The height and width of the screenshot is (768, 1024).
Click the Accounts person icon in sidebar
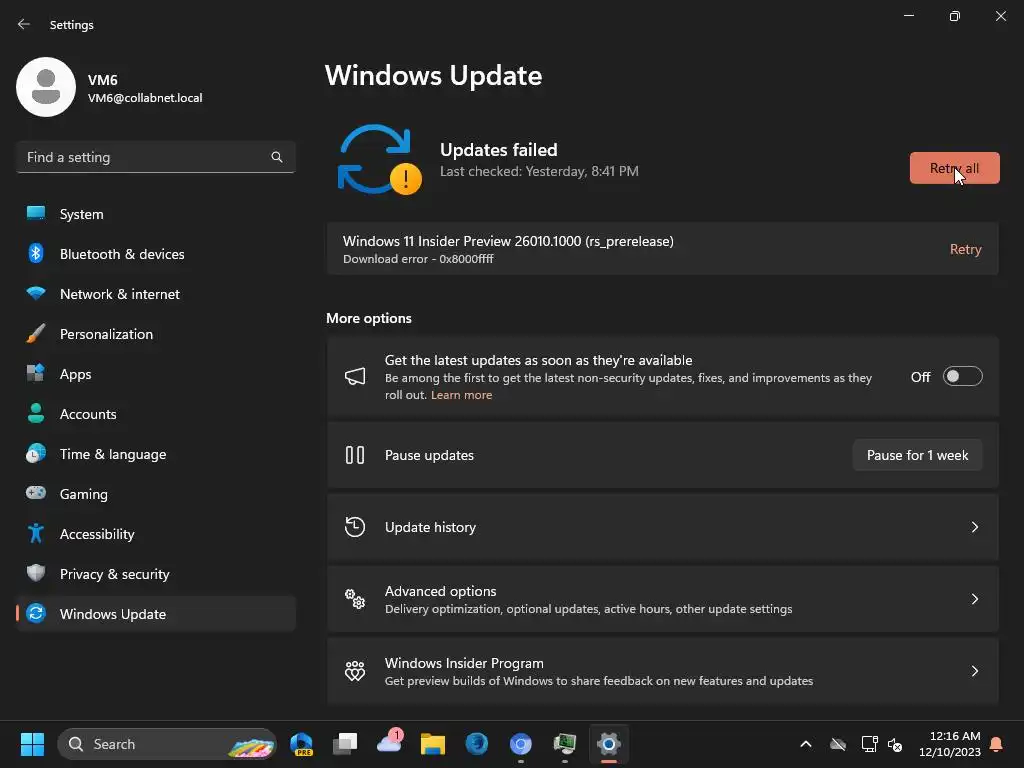(36, 413)
